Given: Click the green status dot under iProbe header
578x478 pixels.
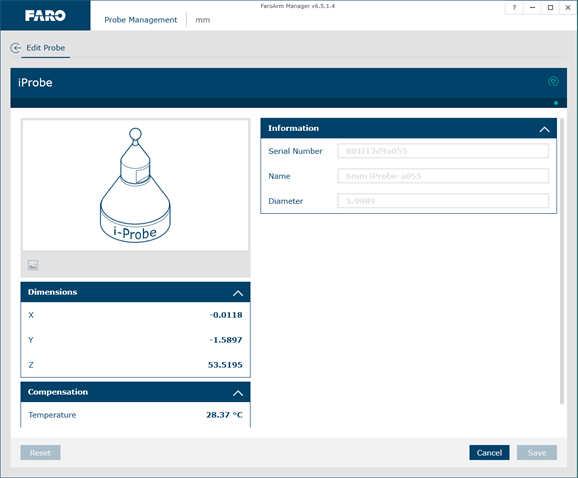Looking at the screenshot, I should click(x=556, y=103).
